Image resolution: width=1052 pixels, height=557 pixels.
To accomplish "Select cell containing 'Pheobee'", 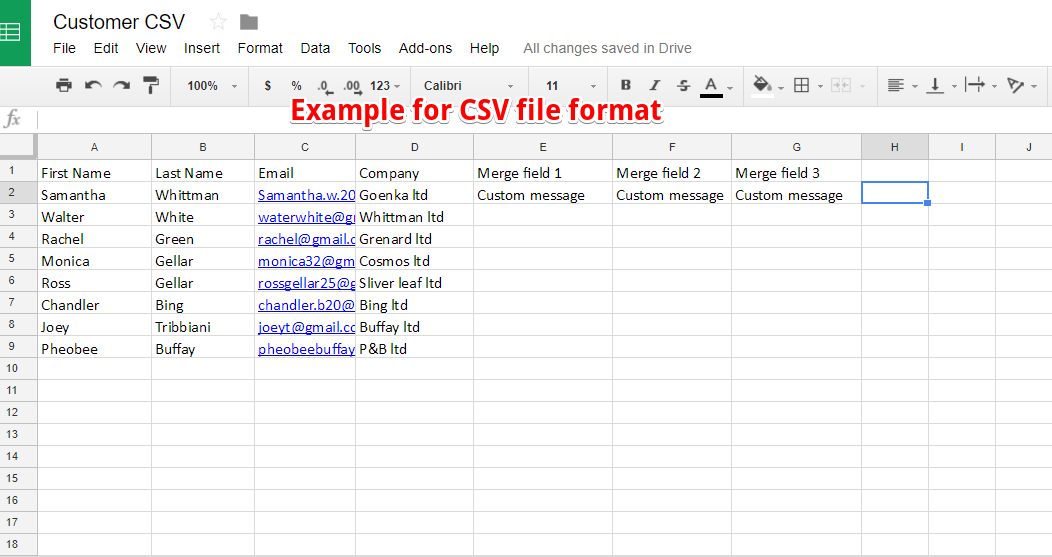I will 95,348.
